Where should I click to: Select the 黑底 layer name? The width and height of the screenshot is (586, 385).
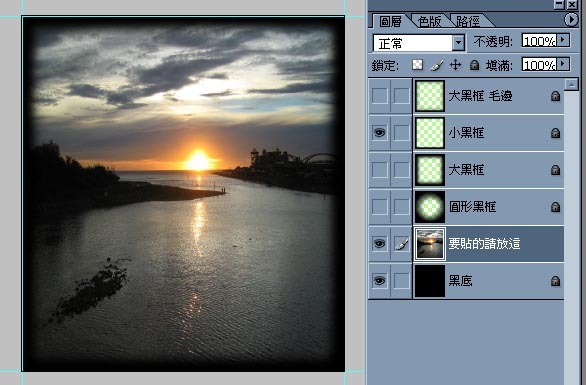click(x=460, y=281)
